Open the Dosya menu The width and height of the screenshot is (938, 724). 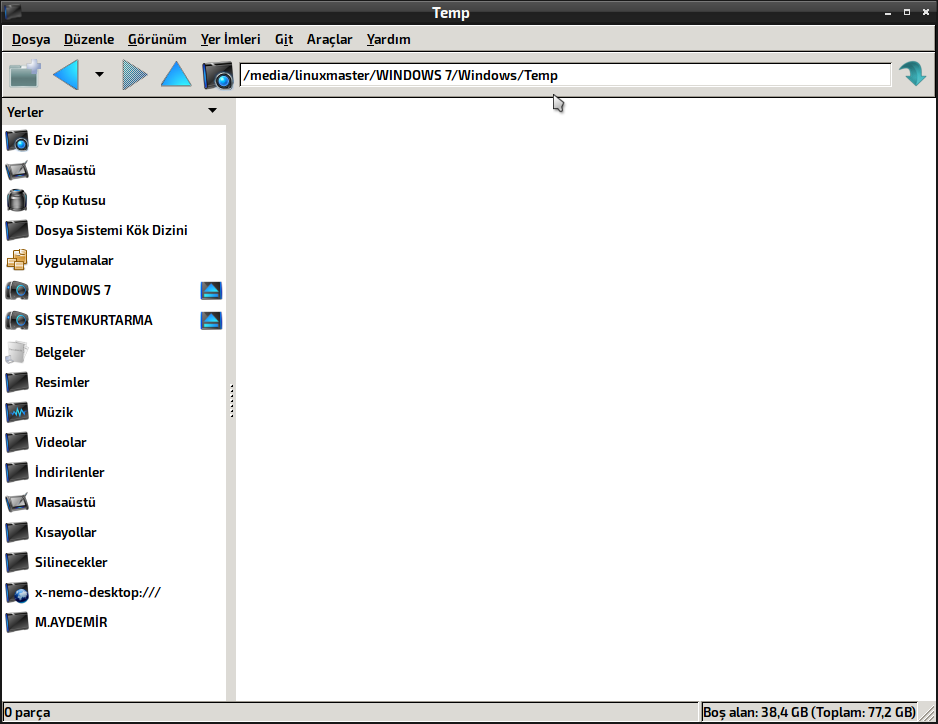tap(31, 39)
